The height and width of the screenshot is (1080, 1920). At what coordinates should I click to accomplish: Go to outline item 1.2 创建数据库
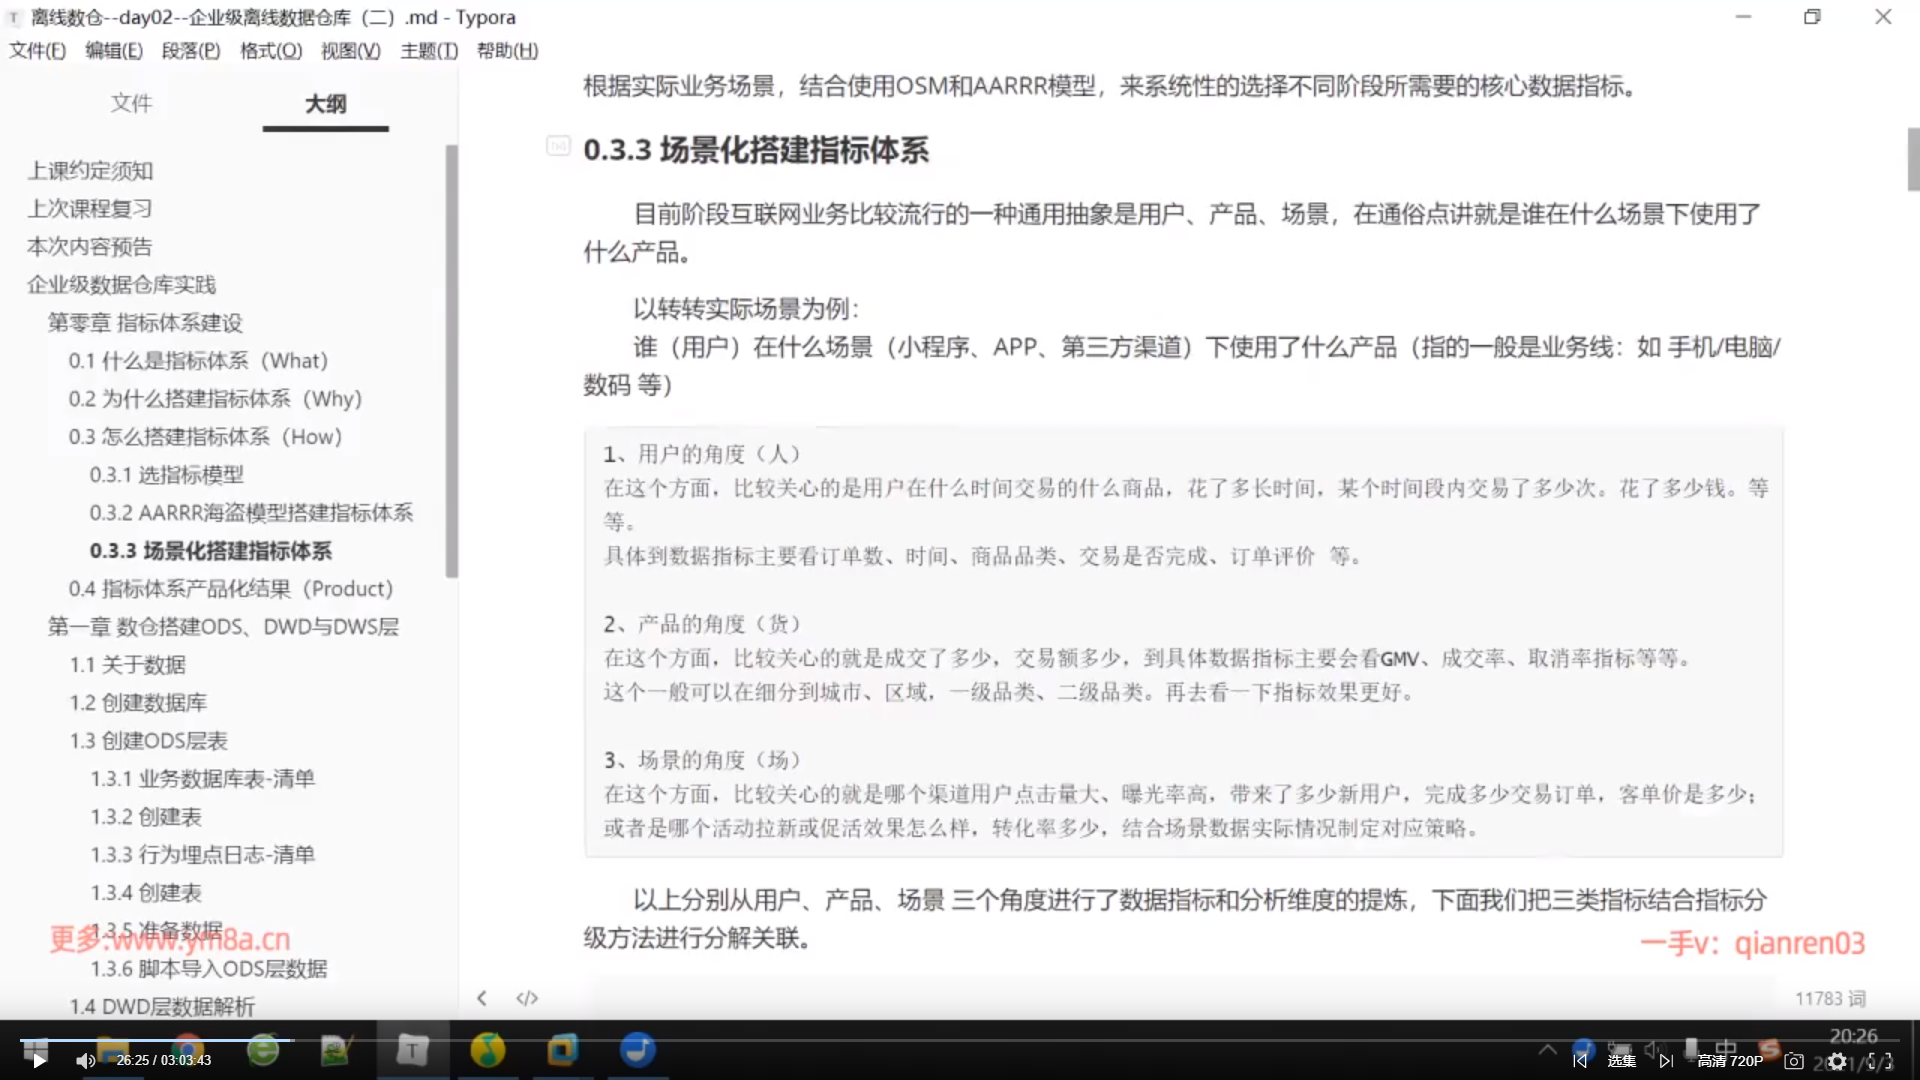coord(138,703)
